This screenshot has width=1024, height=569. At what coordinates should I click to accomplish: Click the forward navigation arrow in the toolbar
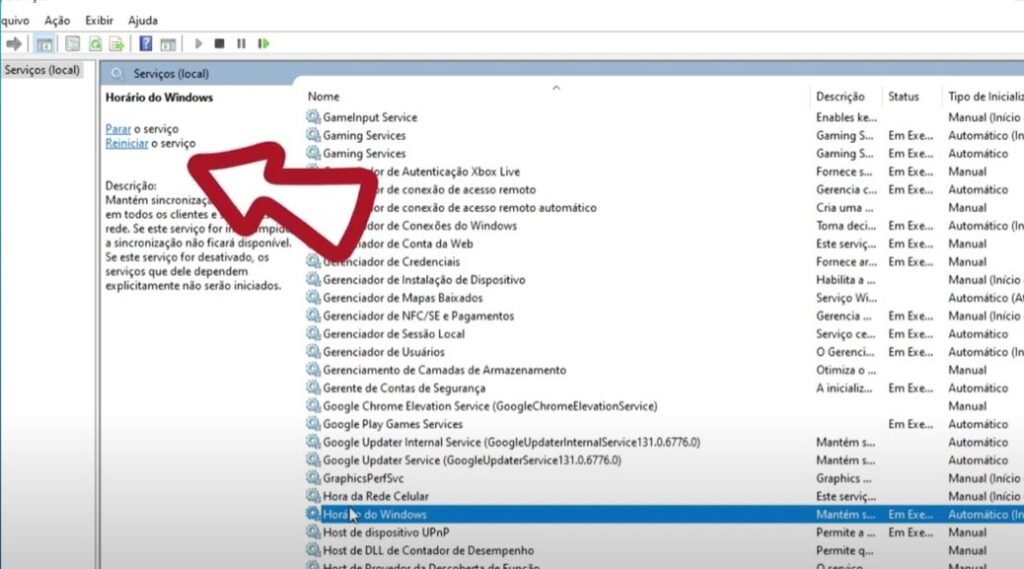[x=14, y=44]
